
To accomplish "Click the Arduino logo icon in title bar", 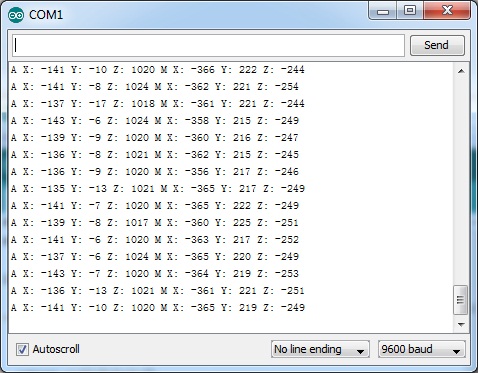I will point(16,15).
